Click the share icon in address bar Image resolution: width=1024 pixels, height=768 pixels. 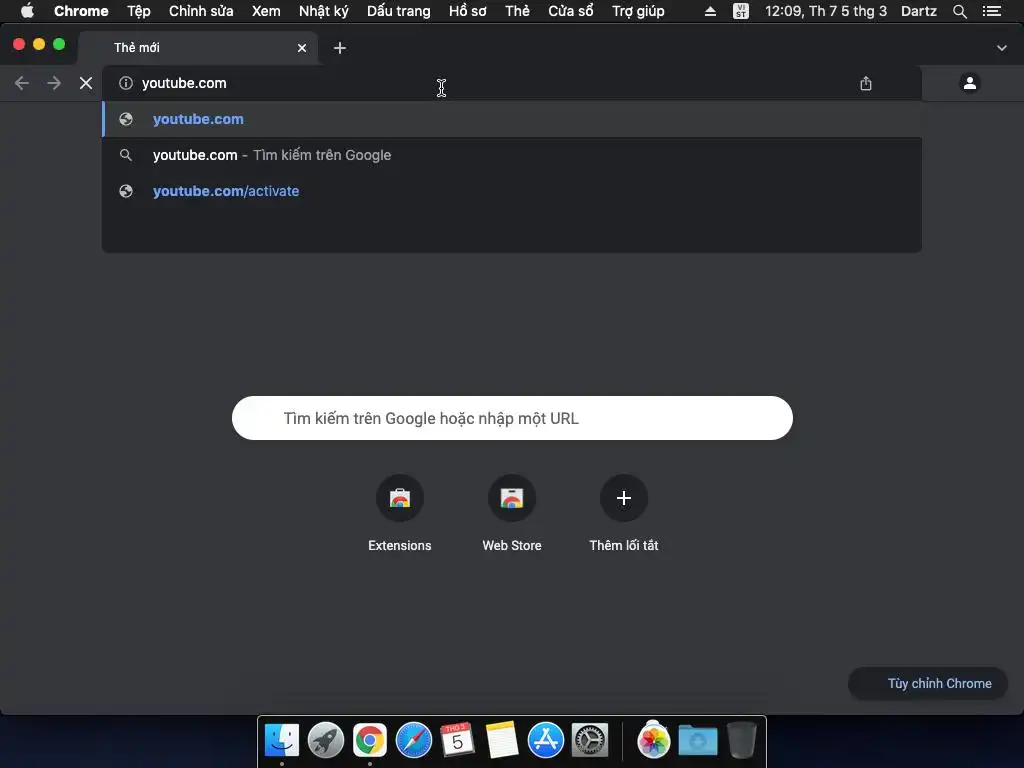[x=866, y=83]
